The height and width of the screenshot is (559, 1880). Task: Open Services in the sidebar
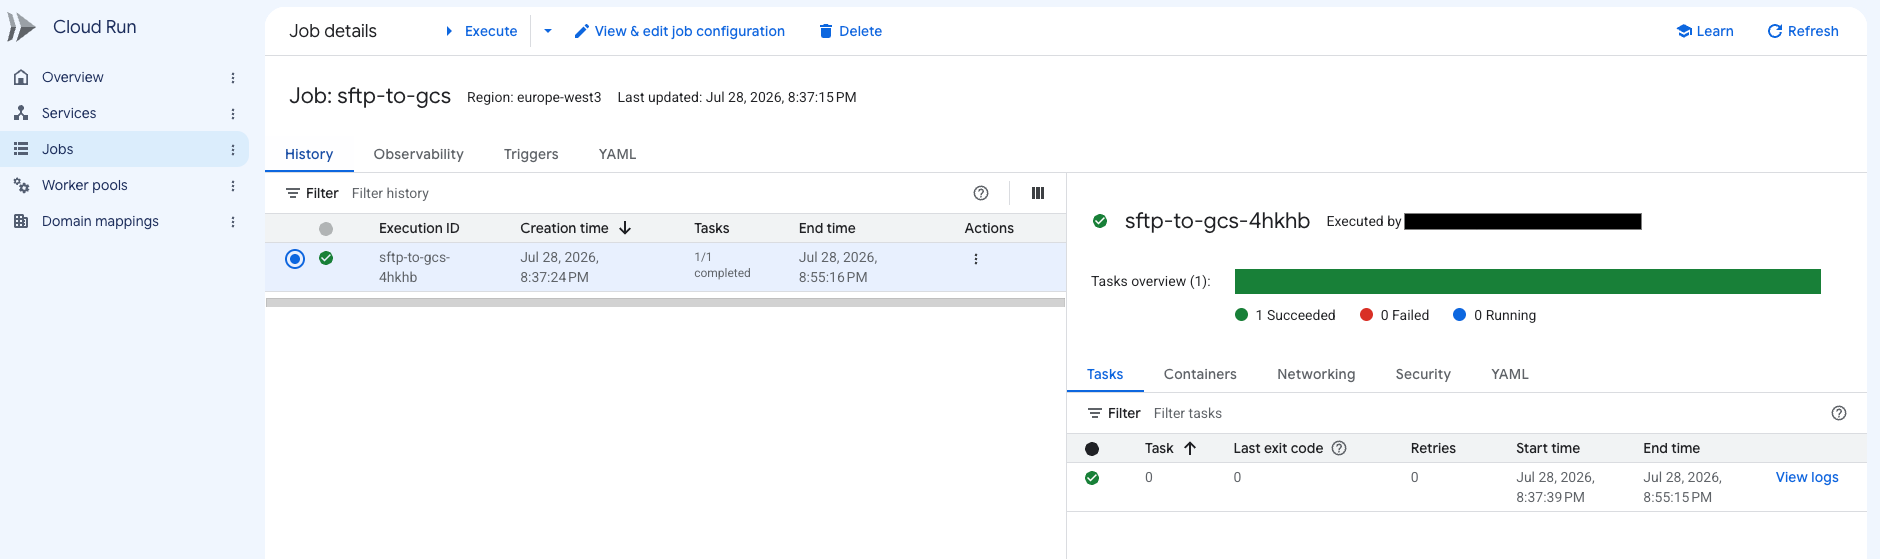click(69, 113)
